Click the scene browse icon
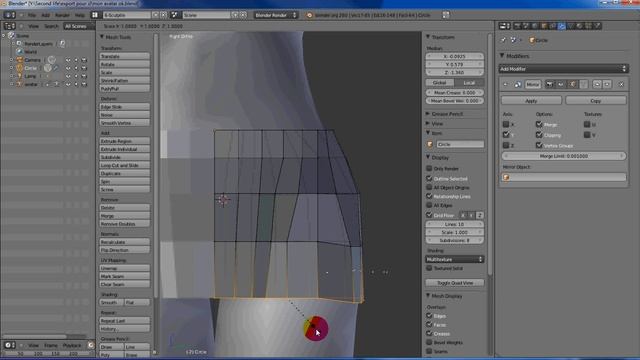 pos(175,15)
